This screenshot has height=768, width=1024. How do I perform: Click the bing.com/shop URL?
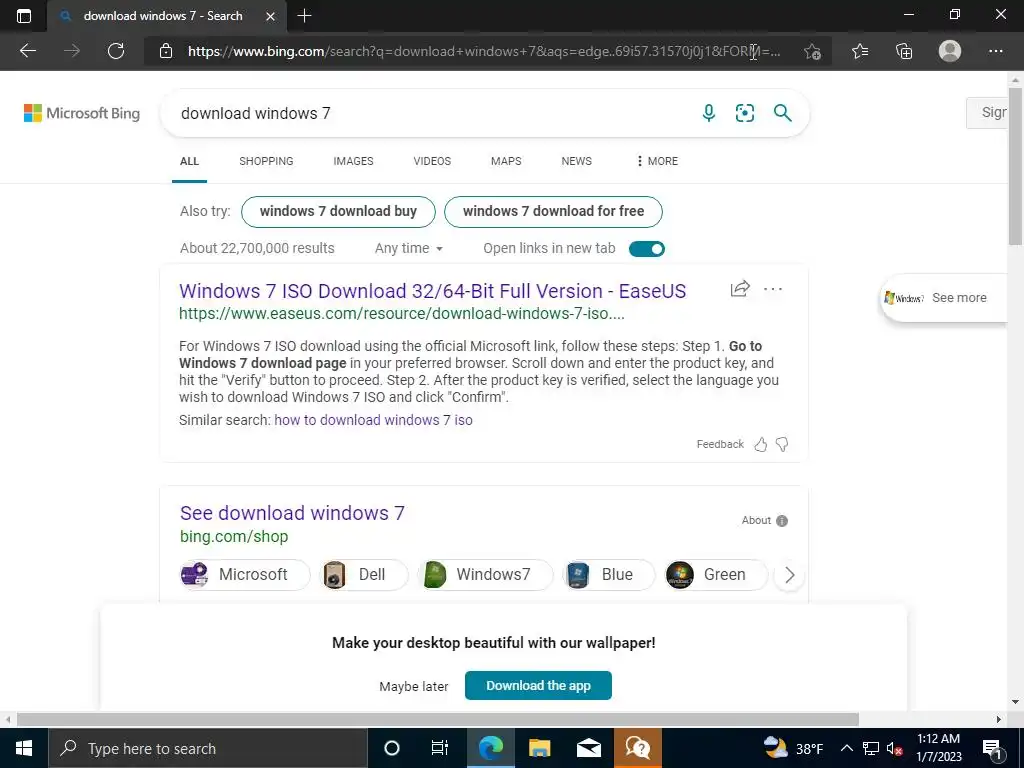tap(234, 536)
